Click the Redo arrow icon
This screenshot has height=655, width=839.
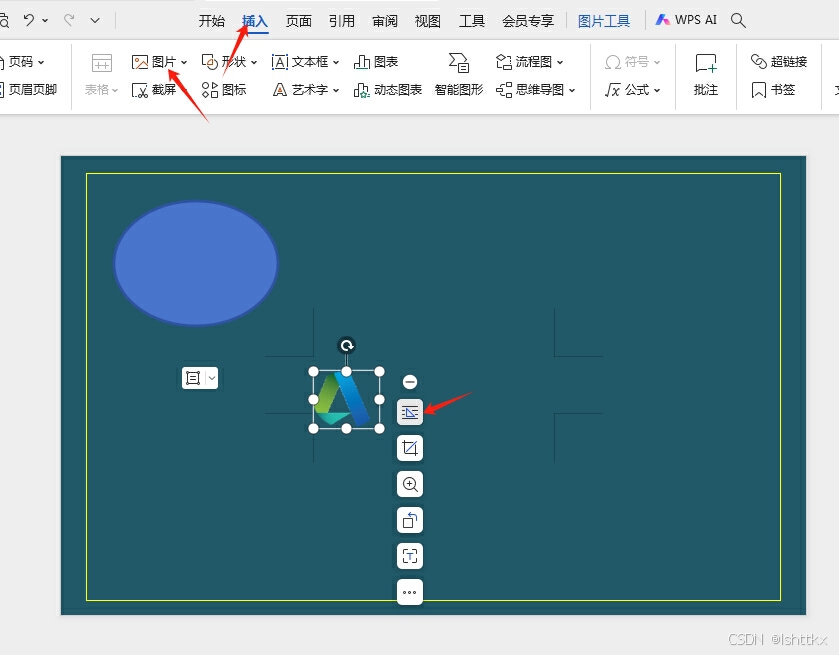coord(69,20)
